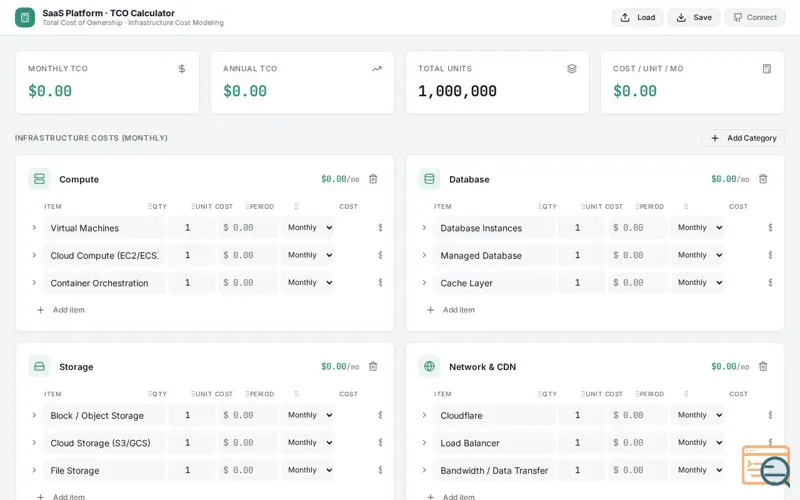The image size is (800, 500).
Task: Click the Total Units value 1,000,000
Action: click(457, 91)
